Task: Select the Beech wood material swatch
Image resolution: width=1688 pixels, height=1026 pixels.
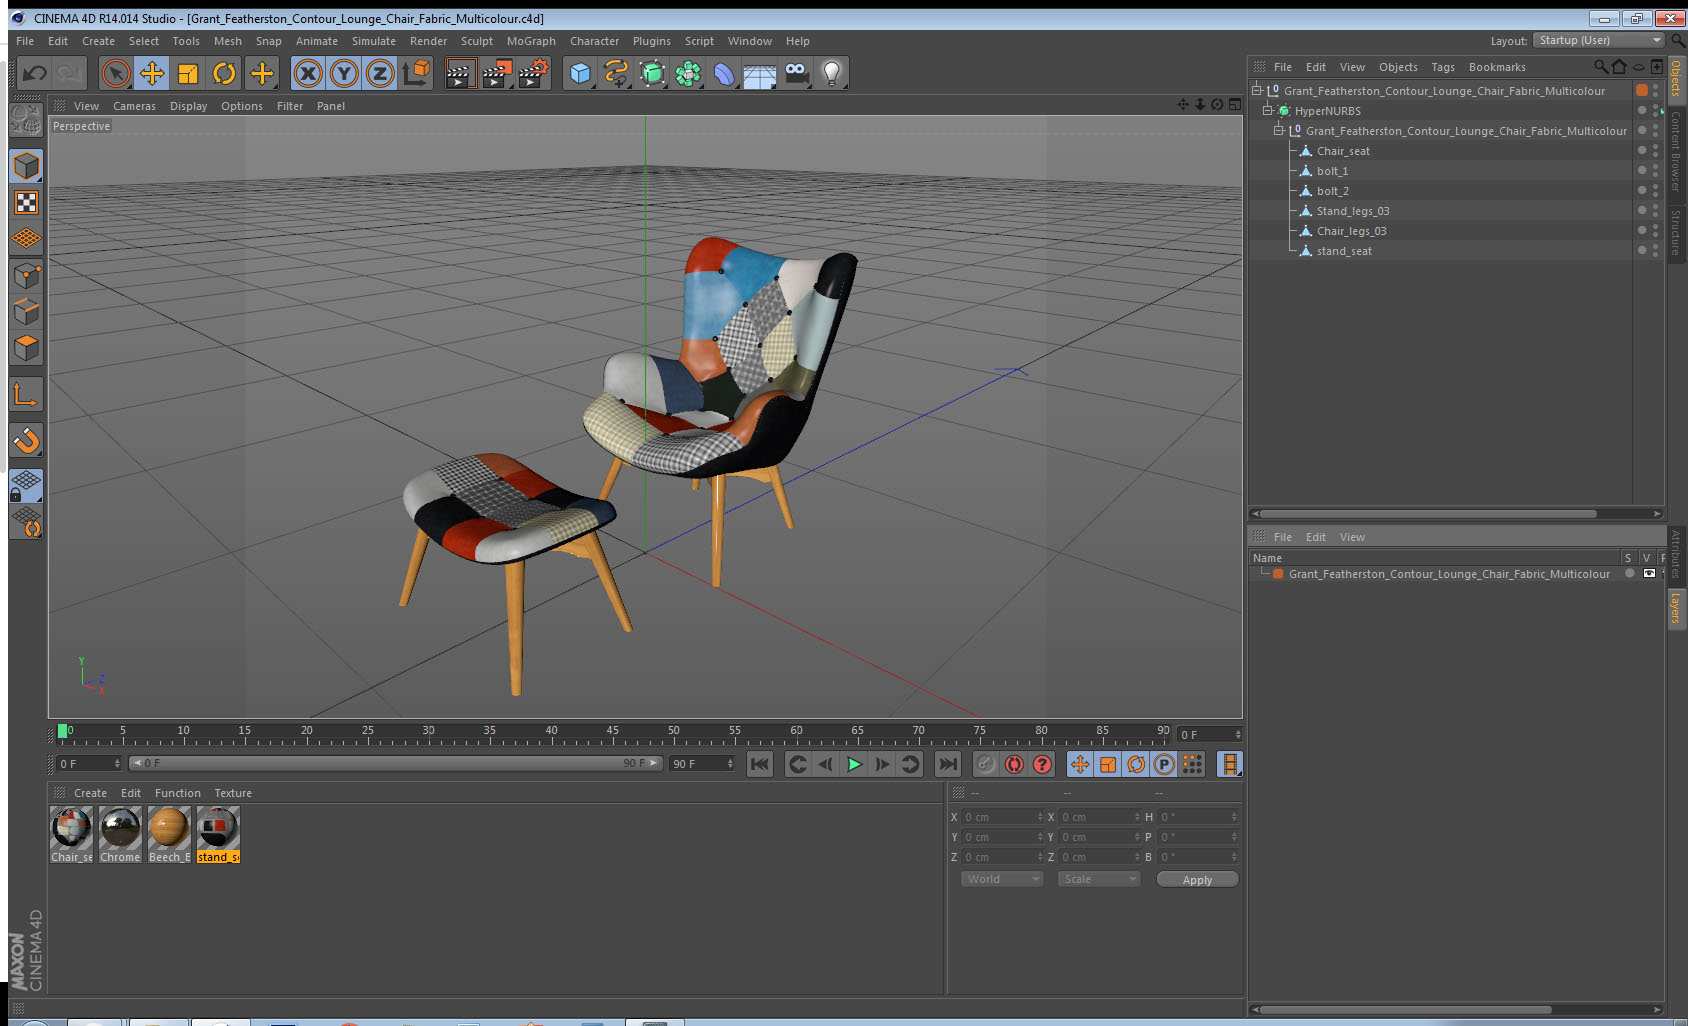Action: tap(169, 835)
